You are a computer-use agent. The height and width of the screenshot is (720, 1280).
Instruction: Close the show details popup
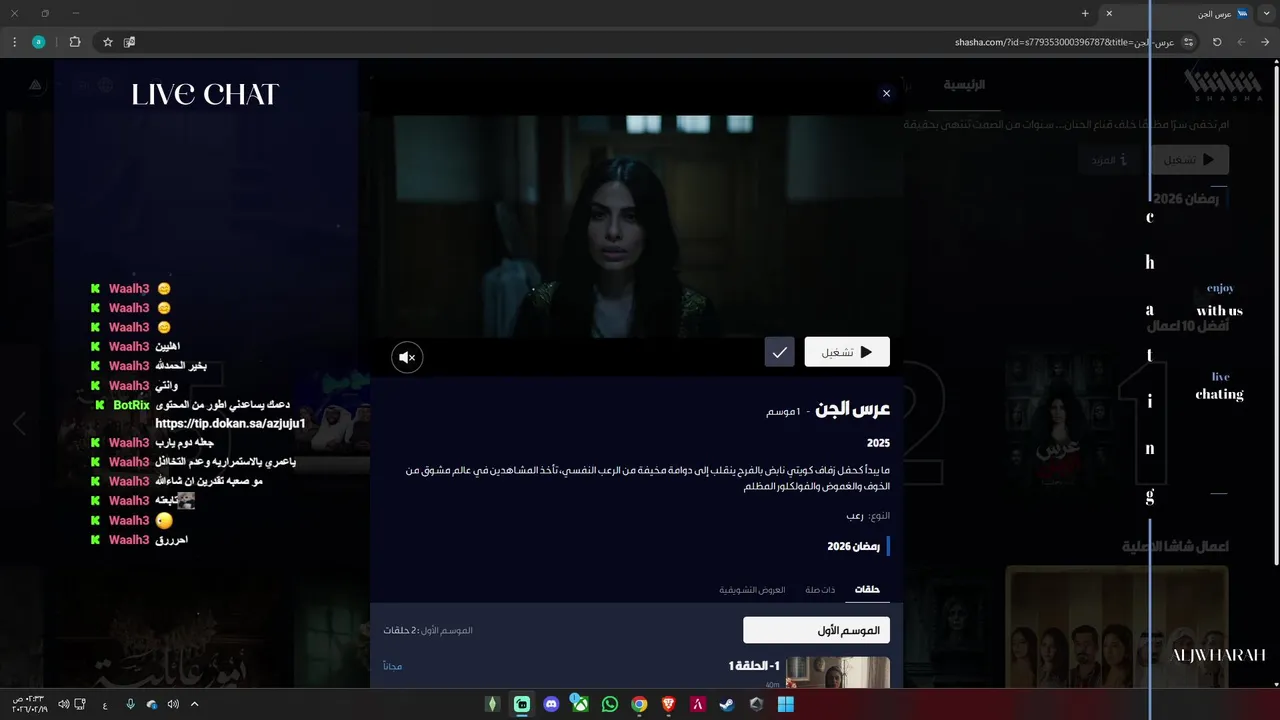pos(886,93)
